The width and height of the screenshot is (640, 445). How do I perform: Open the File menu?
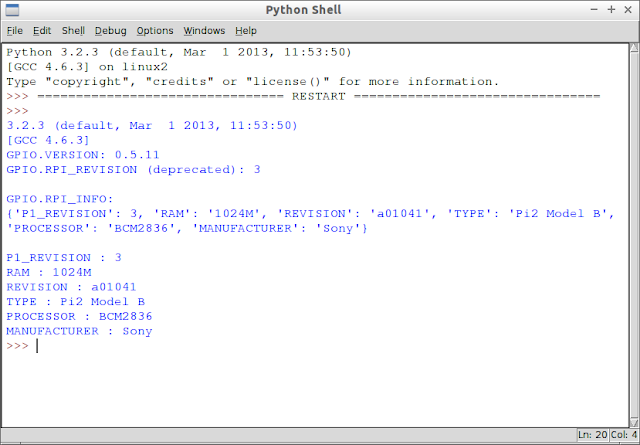tap(15, 31)
